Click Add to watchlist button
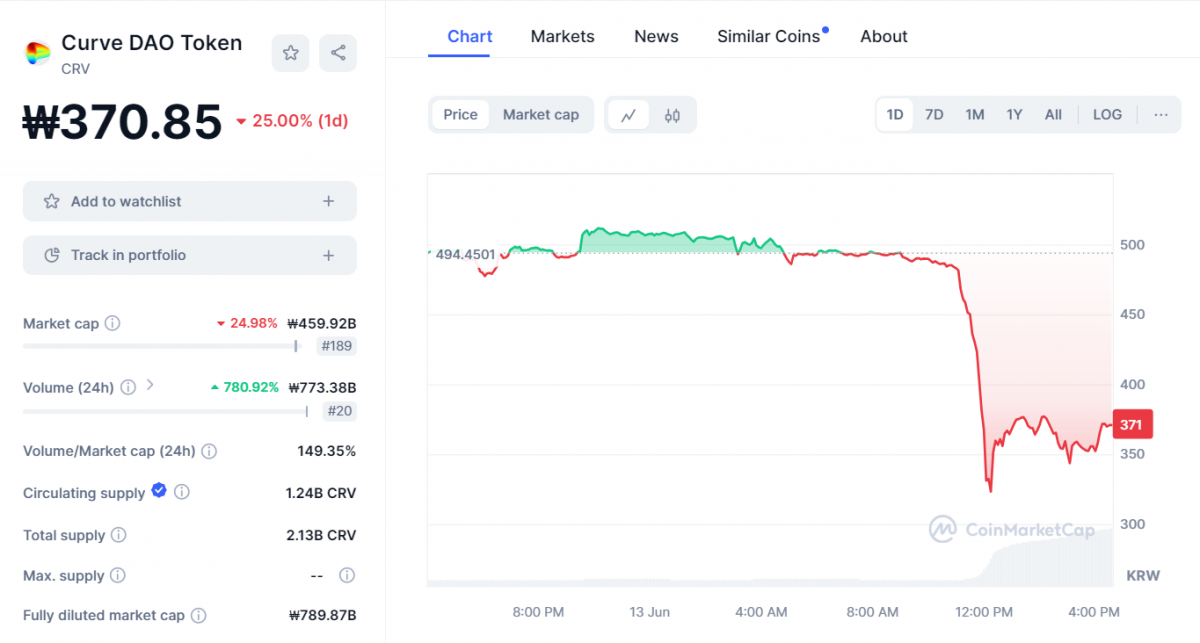The height and width of the screenshot is (643, 1200). [x=190, y=201]
